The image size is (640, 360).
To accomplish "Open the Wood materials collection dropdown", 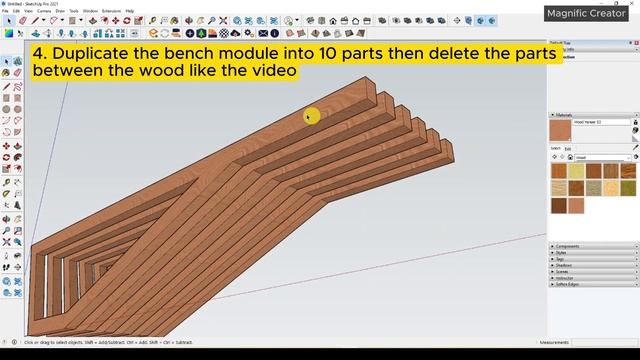I will point(603,157).
